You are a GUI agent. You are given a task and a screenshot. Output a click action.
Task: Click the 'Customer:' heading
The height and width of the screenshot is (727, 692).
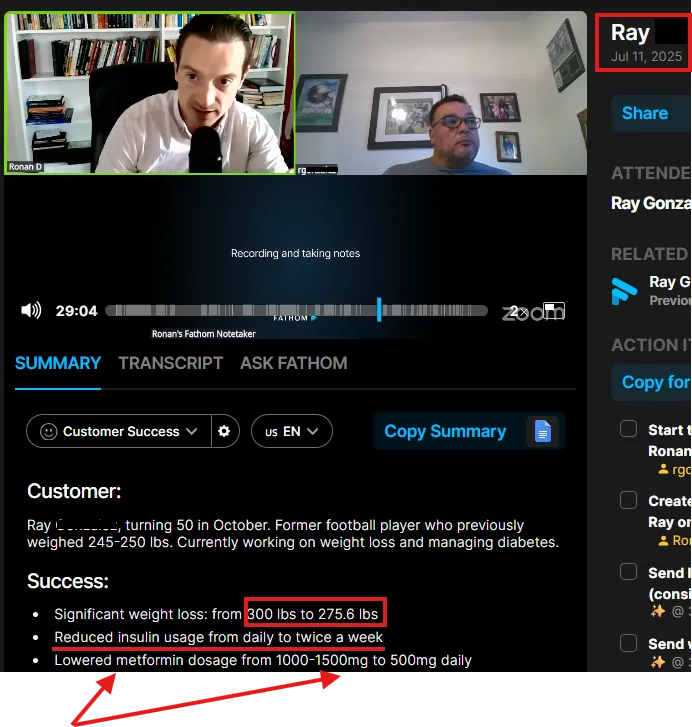coord(74,491)
